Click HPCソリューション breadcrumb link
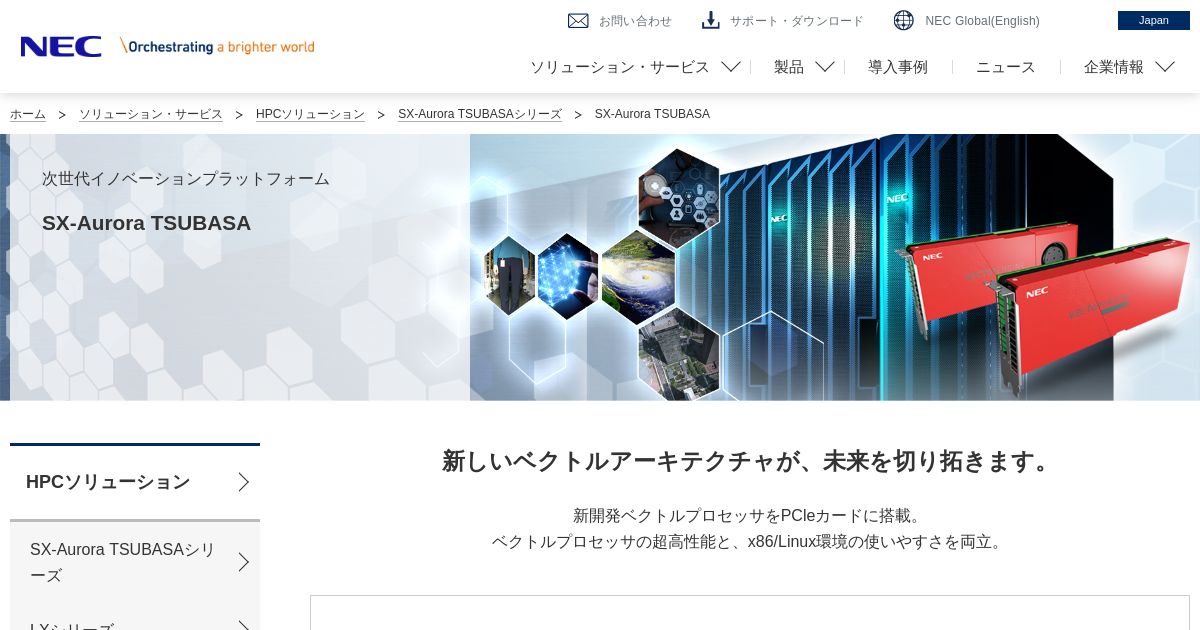The image size is (1200, 630). 310,114
